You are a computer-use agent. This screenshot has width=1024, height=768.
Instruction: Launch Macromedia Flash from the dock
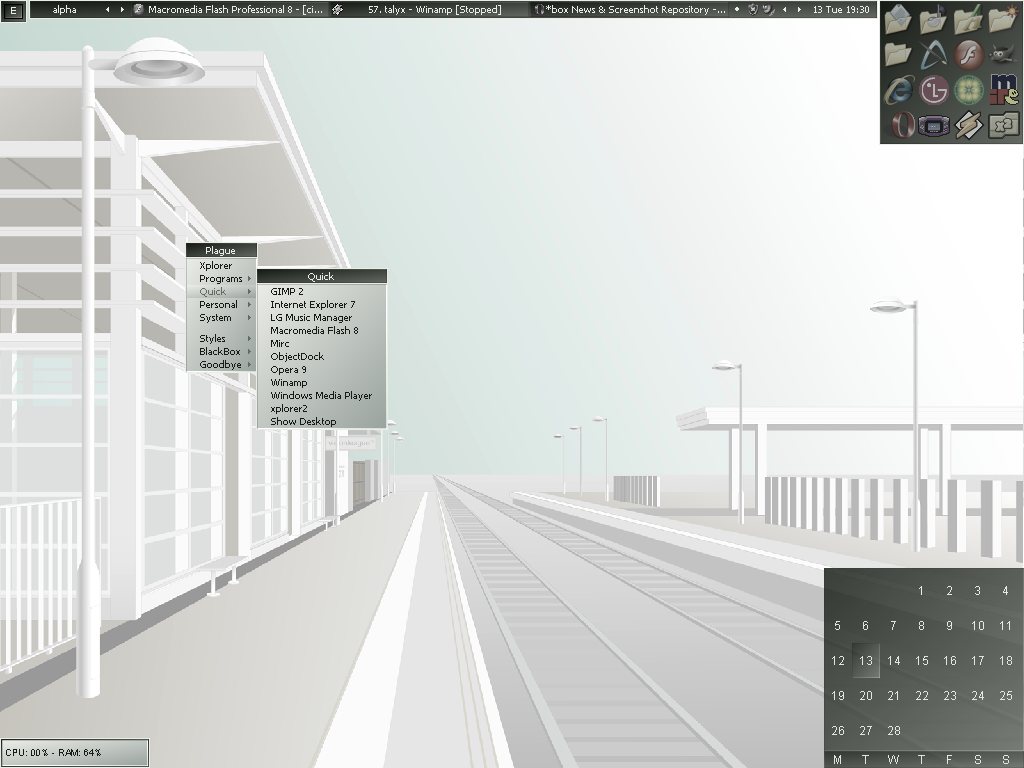(x=968, y=54)
